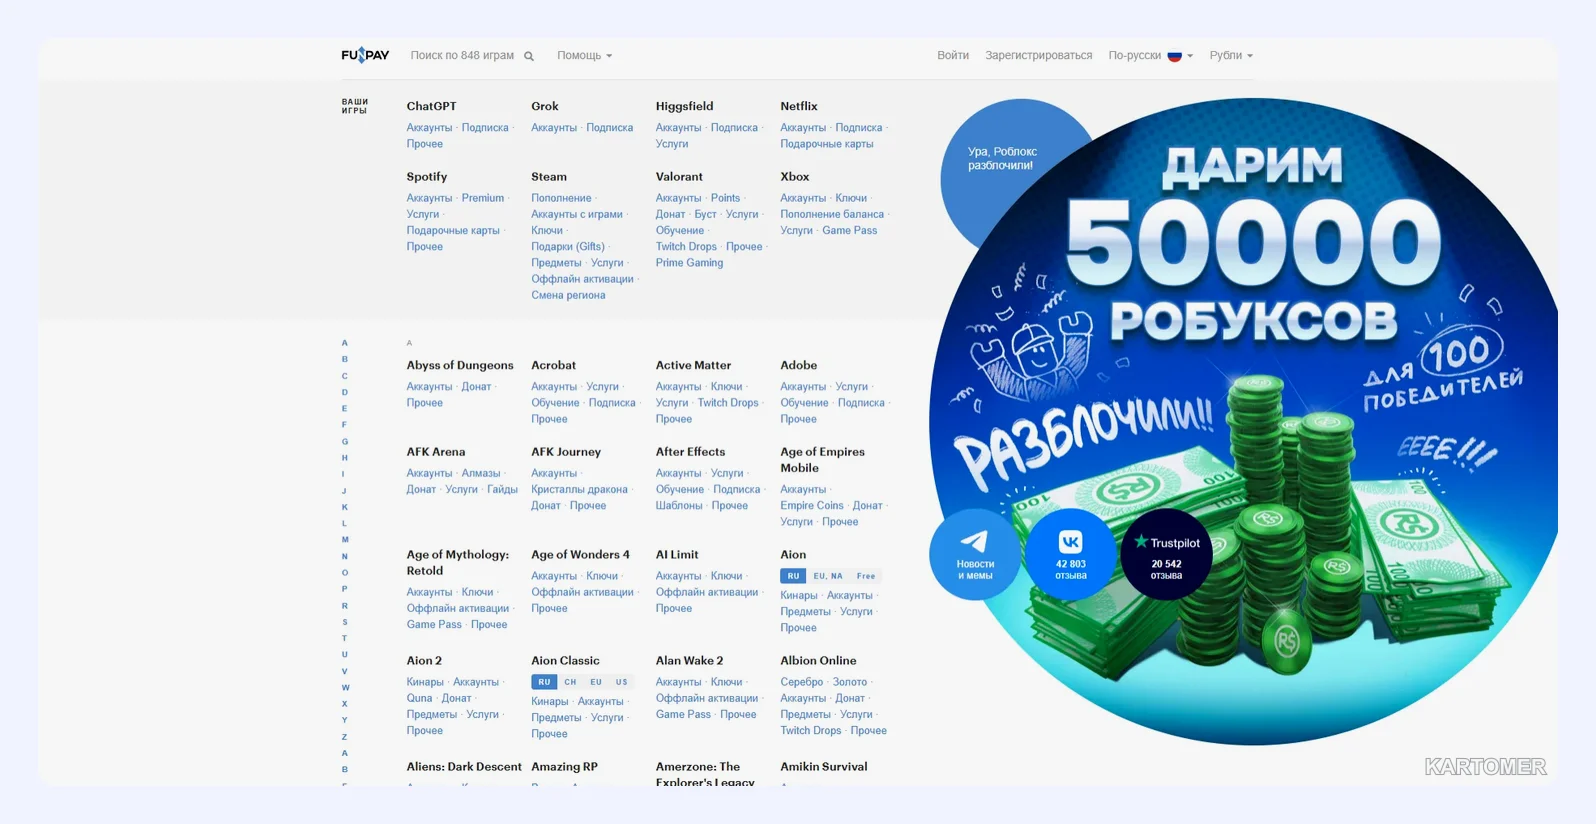Open Steam Смена региона link

tap(568, 295)
